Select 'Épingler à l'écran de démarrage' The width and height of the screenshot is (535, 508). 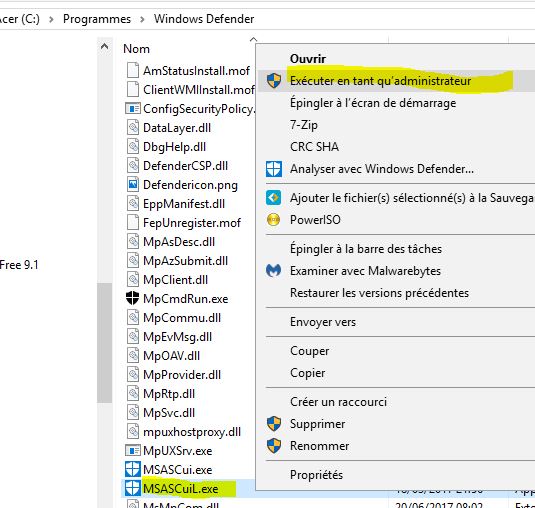point(373,103)
